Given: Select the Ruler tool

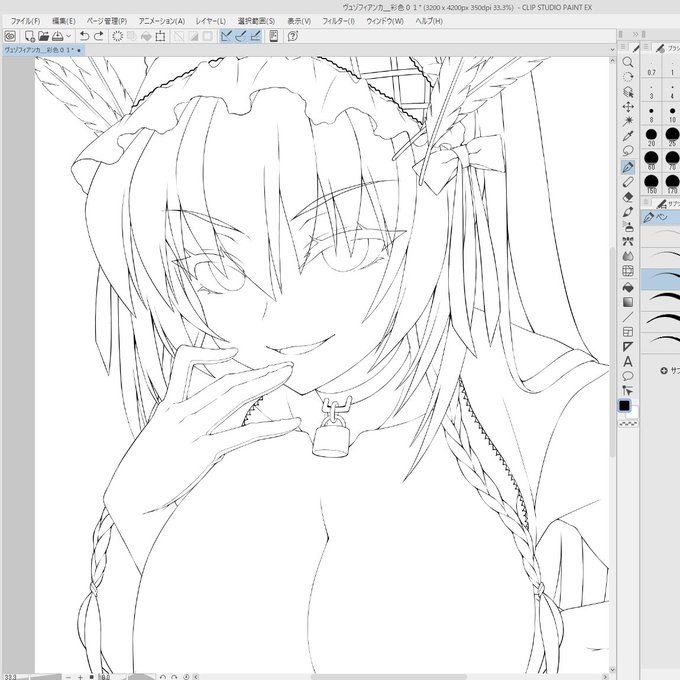Looking at the screenshot, I should 628,347.
